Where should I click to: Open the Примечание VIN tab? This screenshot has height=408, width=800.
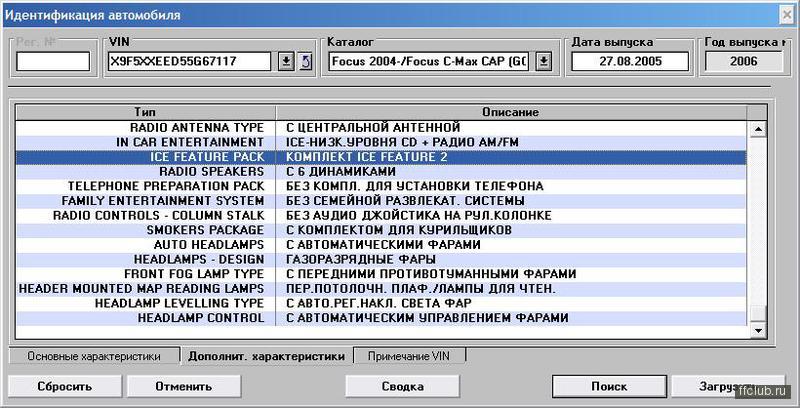click(x=409, y=356)
